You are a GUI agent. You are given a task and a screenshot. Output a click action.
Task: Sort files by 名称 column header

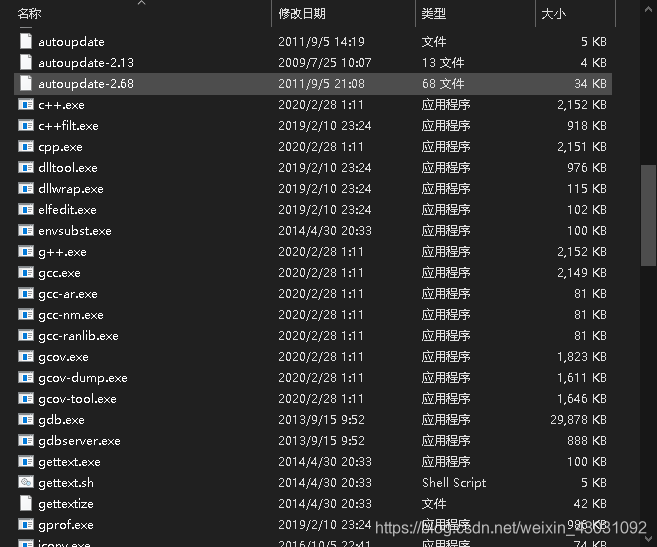pos(29,13)
